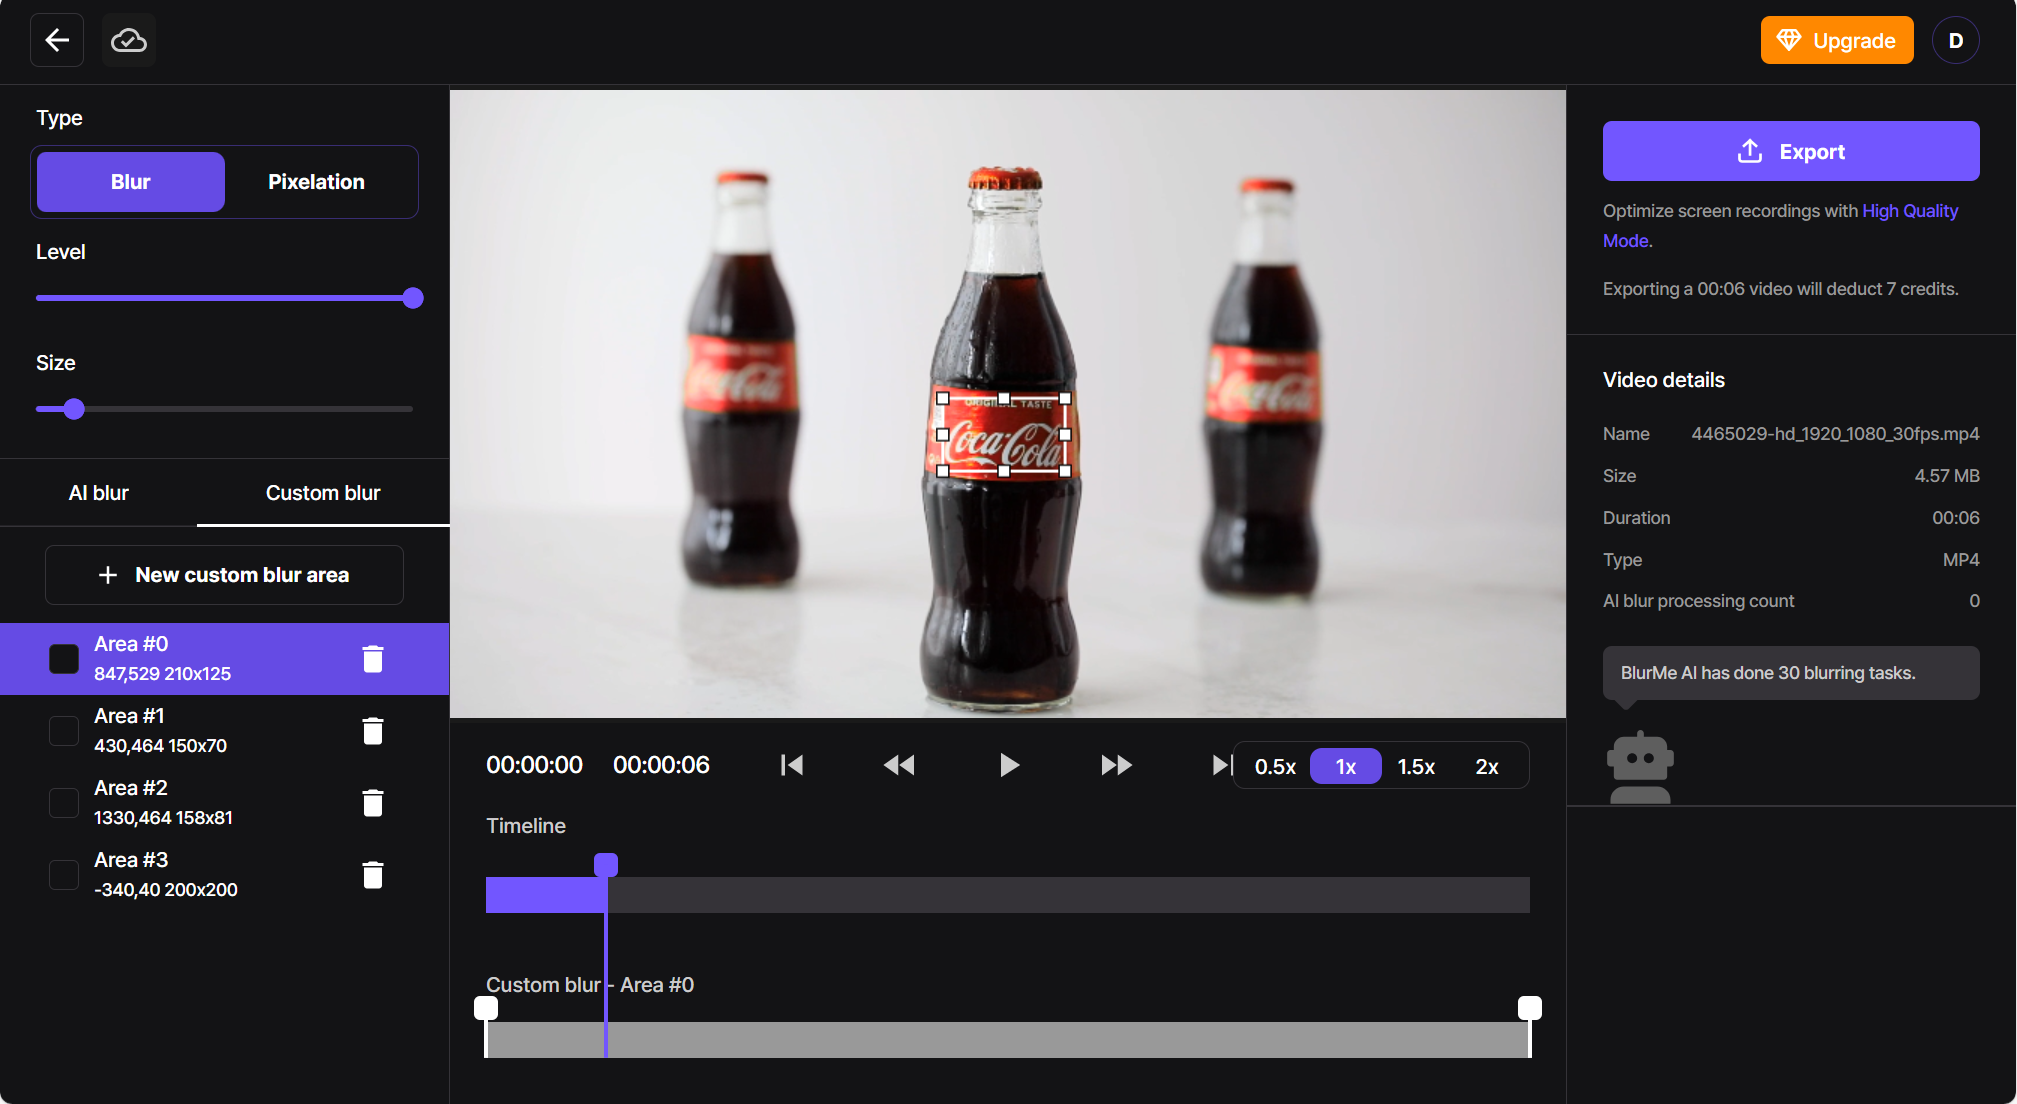Click the Area #0 blur start handle
The width and height of the screenshot is (2017, 1104).
pyautogui.click(x=486, y=1008)
